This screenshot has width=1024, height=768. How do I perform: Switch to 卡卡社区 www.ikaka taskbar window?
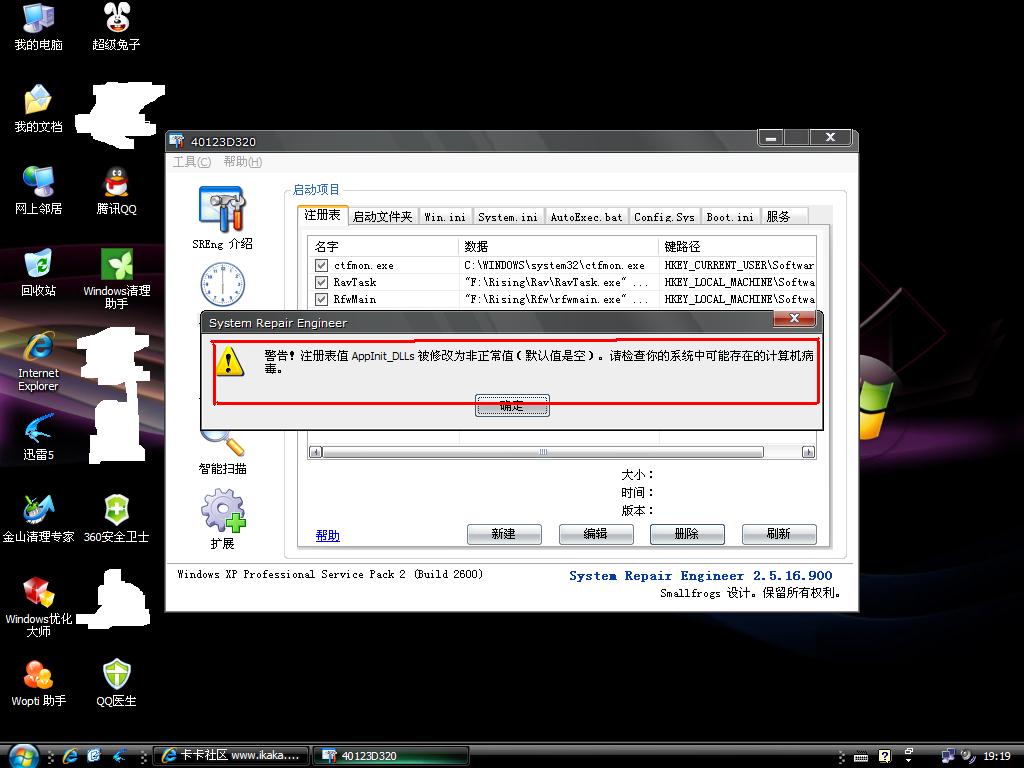231,756
